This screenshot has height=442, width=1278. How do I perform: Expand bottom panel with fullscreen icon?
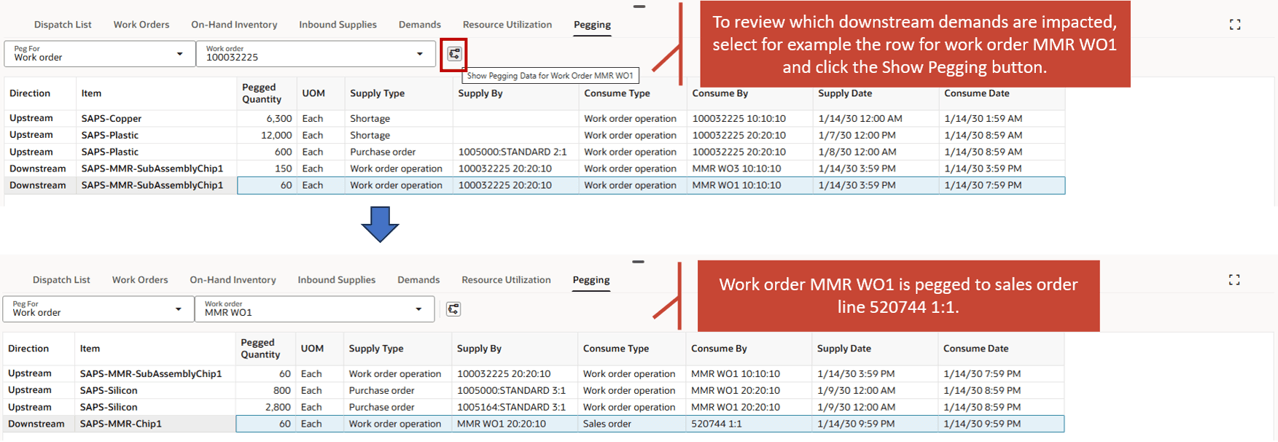1234,280
